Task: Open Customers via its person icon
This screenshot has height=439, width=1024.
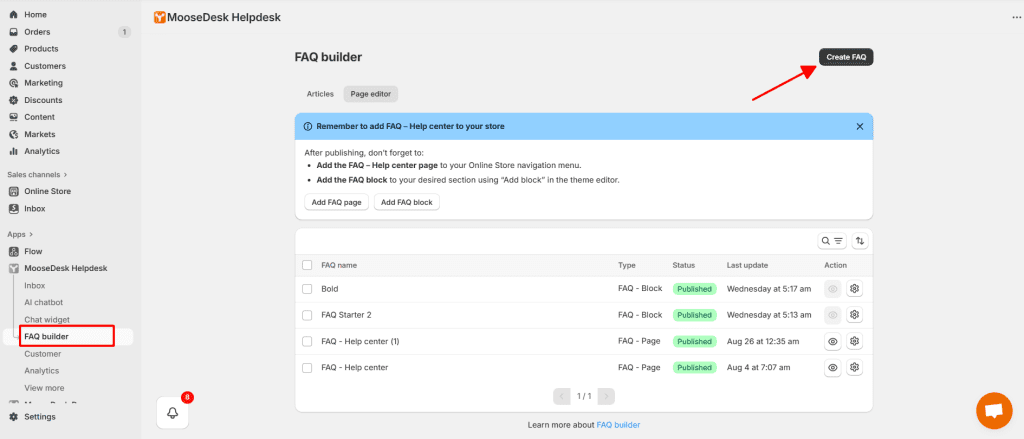Action: point(13,66)
